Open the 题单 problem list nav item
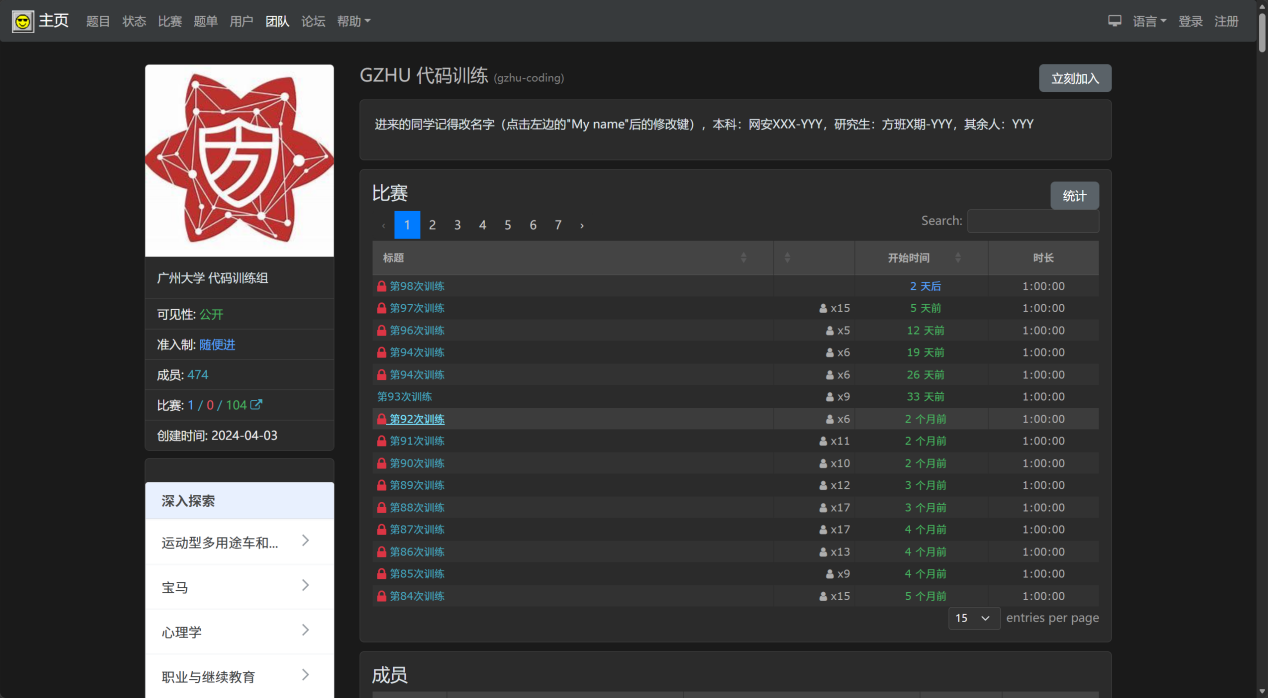 (x=206, y=21)
